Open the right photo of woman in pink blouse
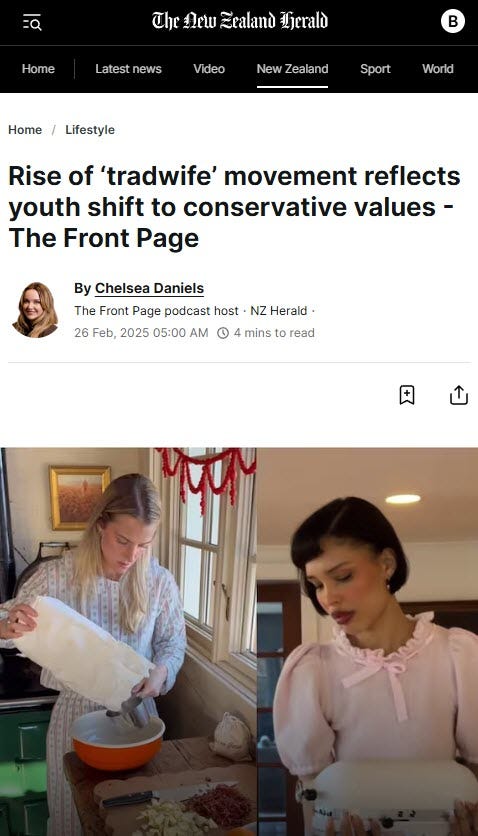The width and height of the screenshot is (478, 836). [x=368, y=641]
